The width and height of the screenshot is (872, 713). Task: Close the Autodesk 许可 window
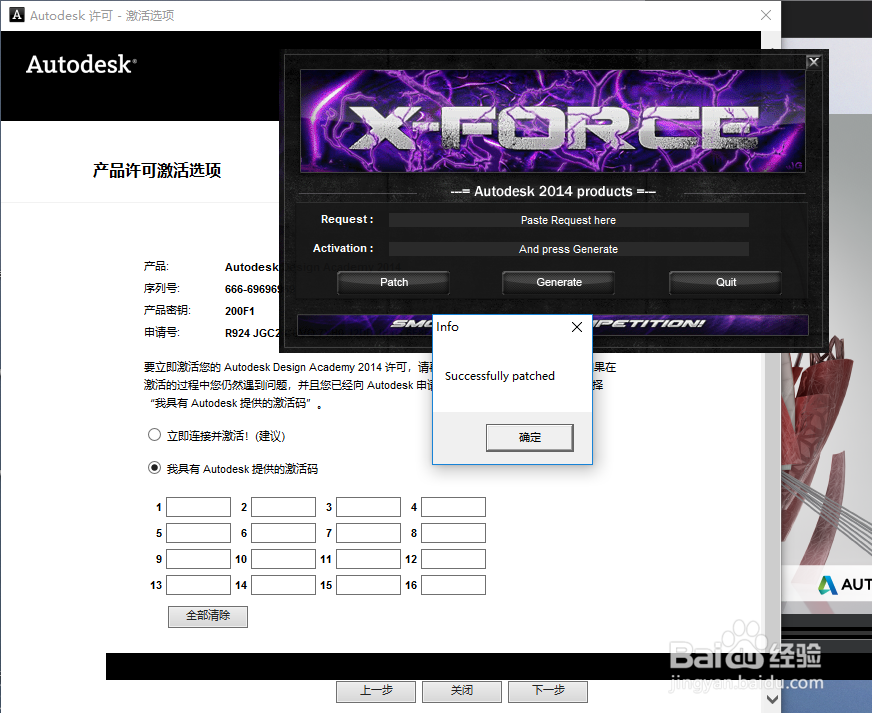point(766,15)
